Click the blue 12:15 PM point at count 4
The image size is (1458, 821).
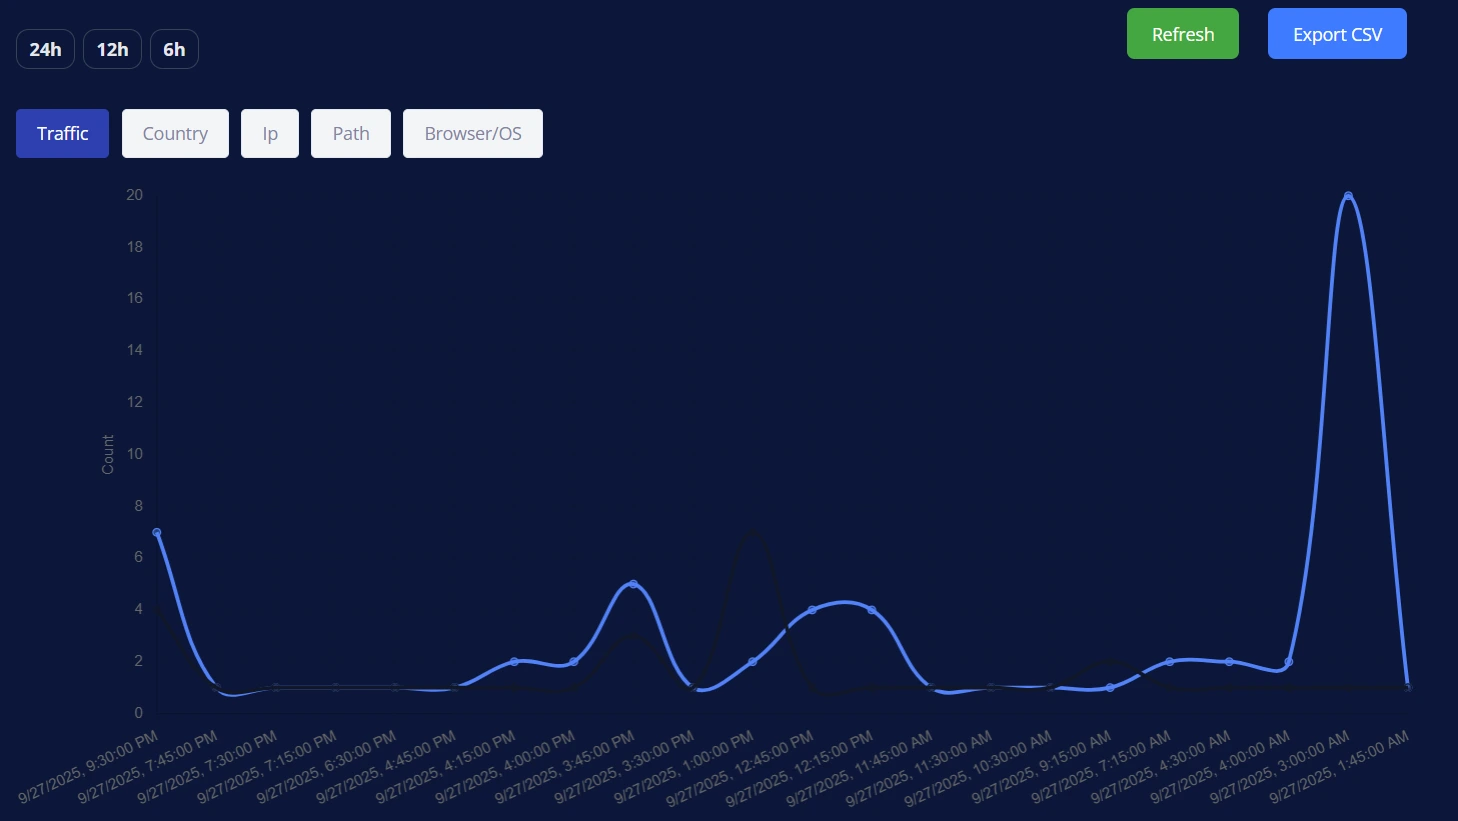(872, 610)
